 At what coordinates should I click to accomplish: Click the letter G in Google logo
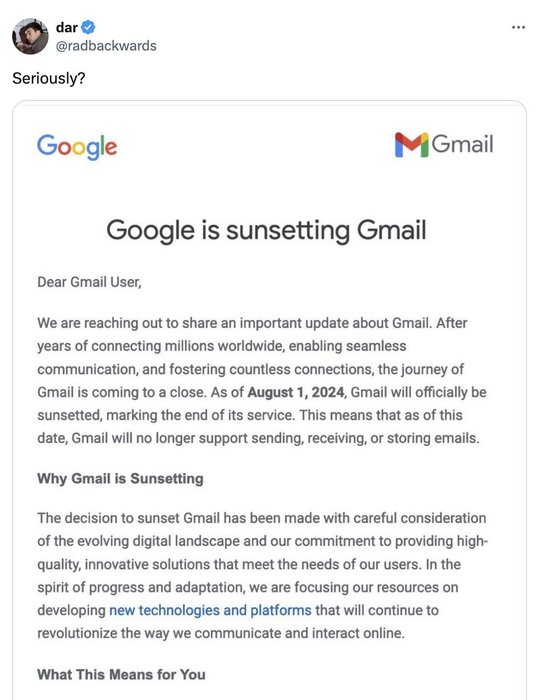[45, 145]
